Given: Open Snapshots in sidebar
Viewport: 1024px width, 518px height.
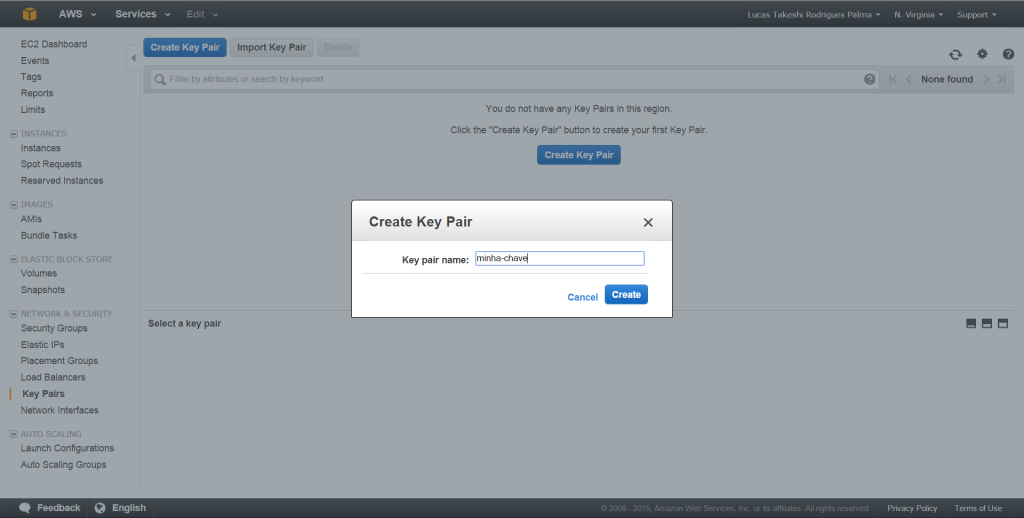Looking at the screenshot, I should 42,290.
